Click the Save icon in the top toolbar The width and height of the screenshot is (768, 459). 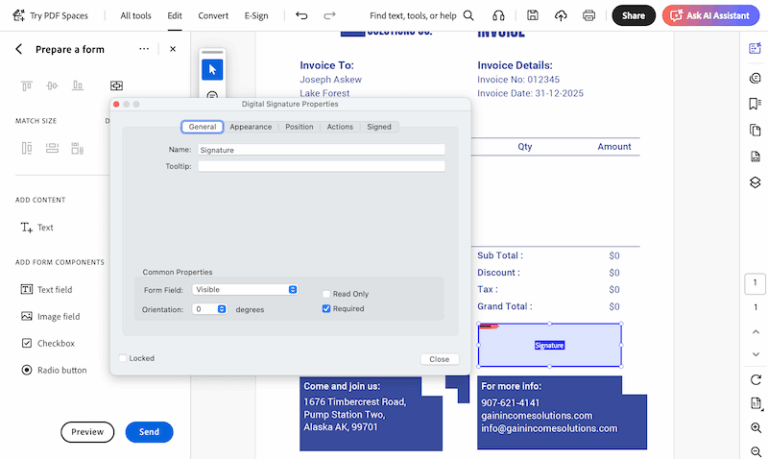(x=533, y=16)
